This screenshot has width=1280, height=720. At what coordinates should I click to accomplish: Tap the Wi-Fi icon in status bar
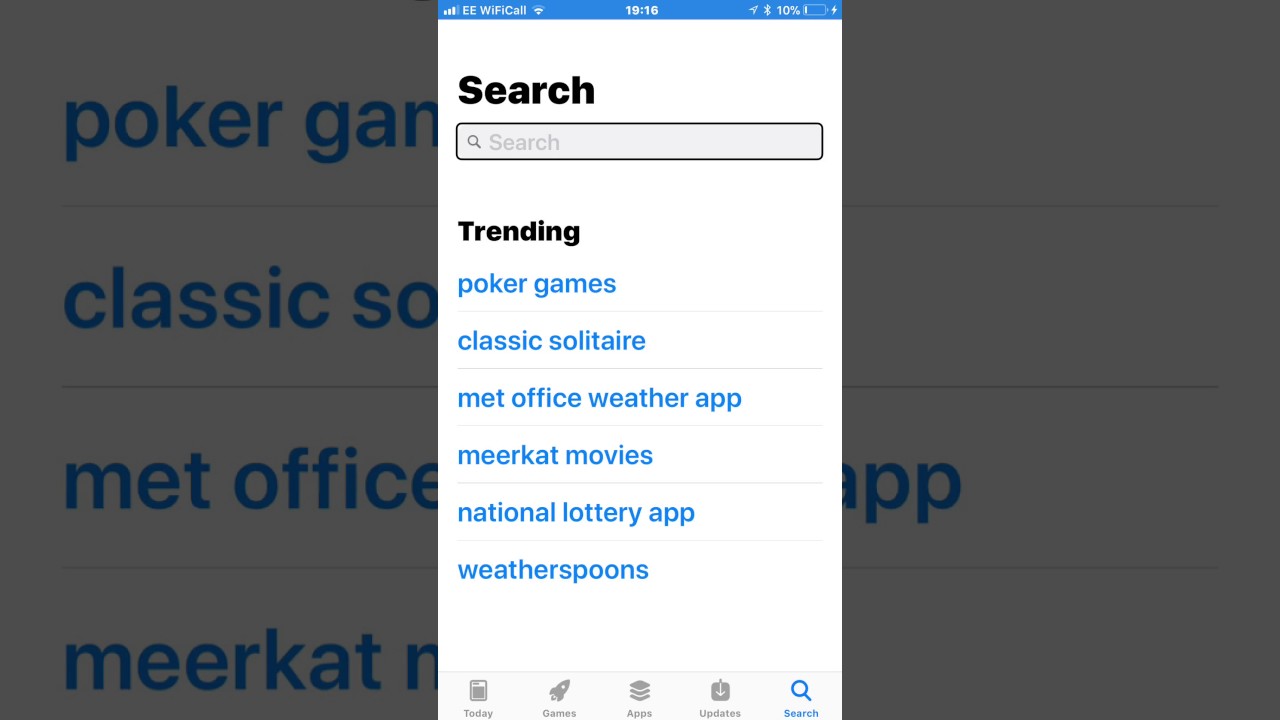point(539,10)
